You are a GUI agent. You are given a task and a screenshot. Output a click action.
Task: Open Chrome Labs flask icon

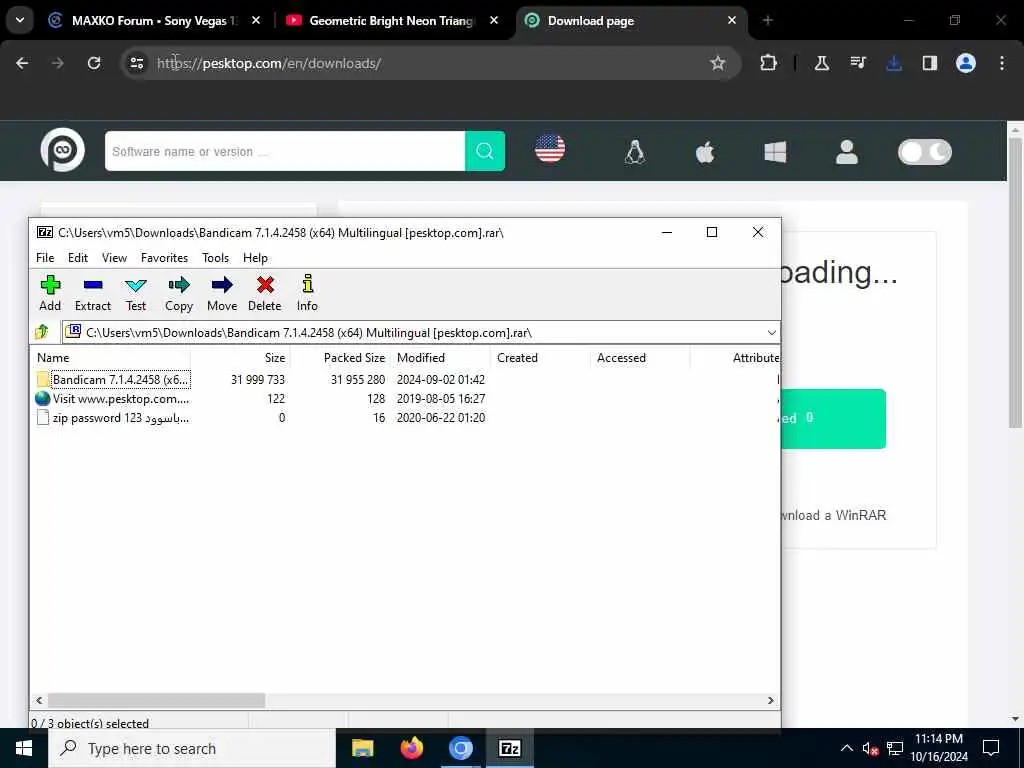(822, 63)
